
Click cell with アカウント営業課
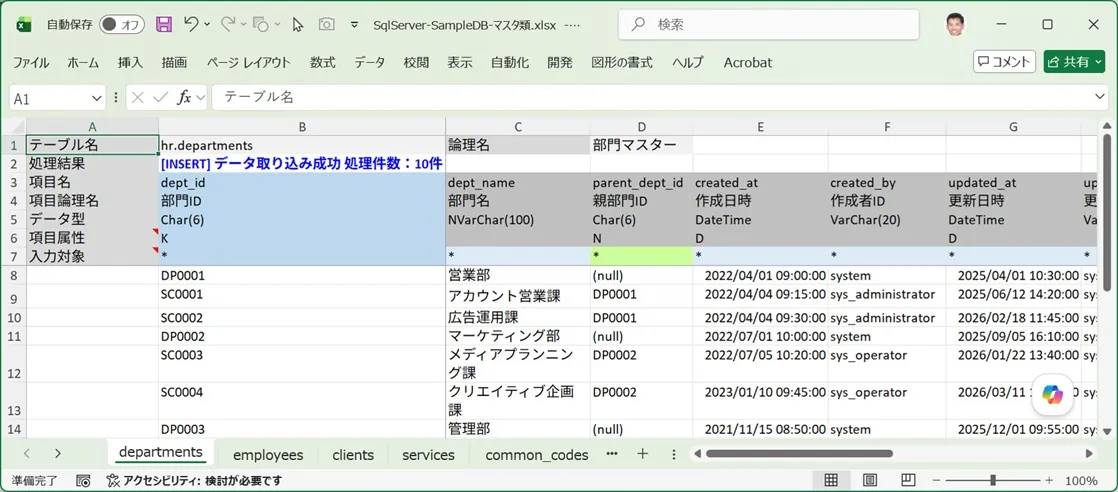click(x=518, y=297)
